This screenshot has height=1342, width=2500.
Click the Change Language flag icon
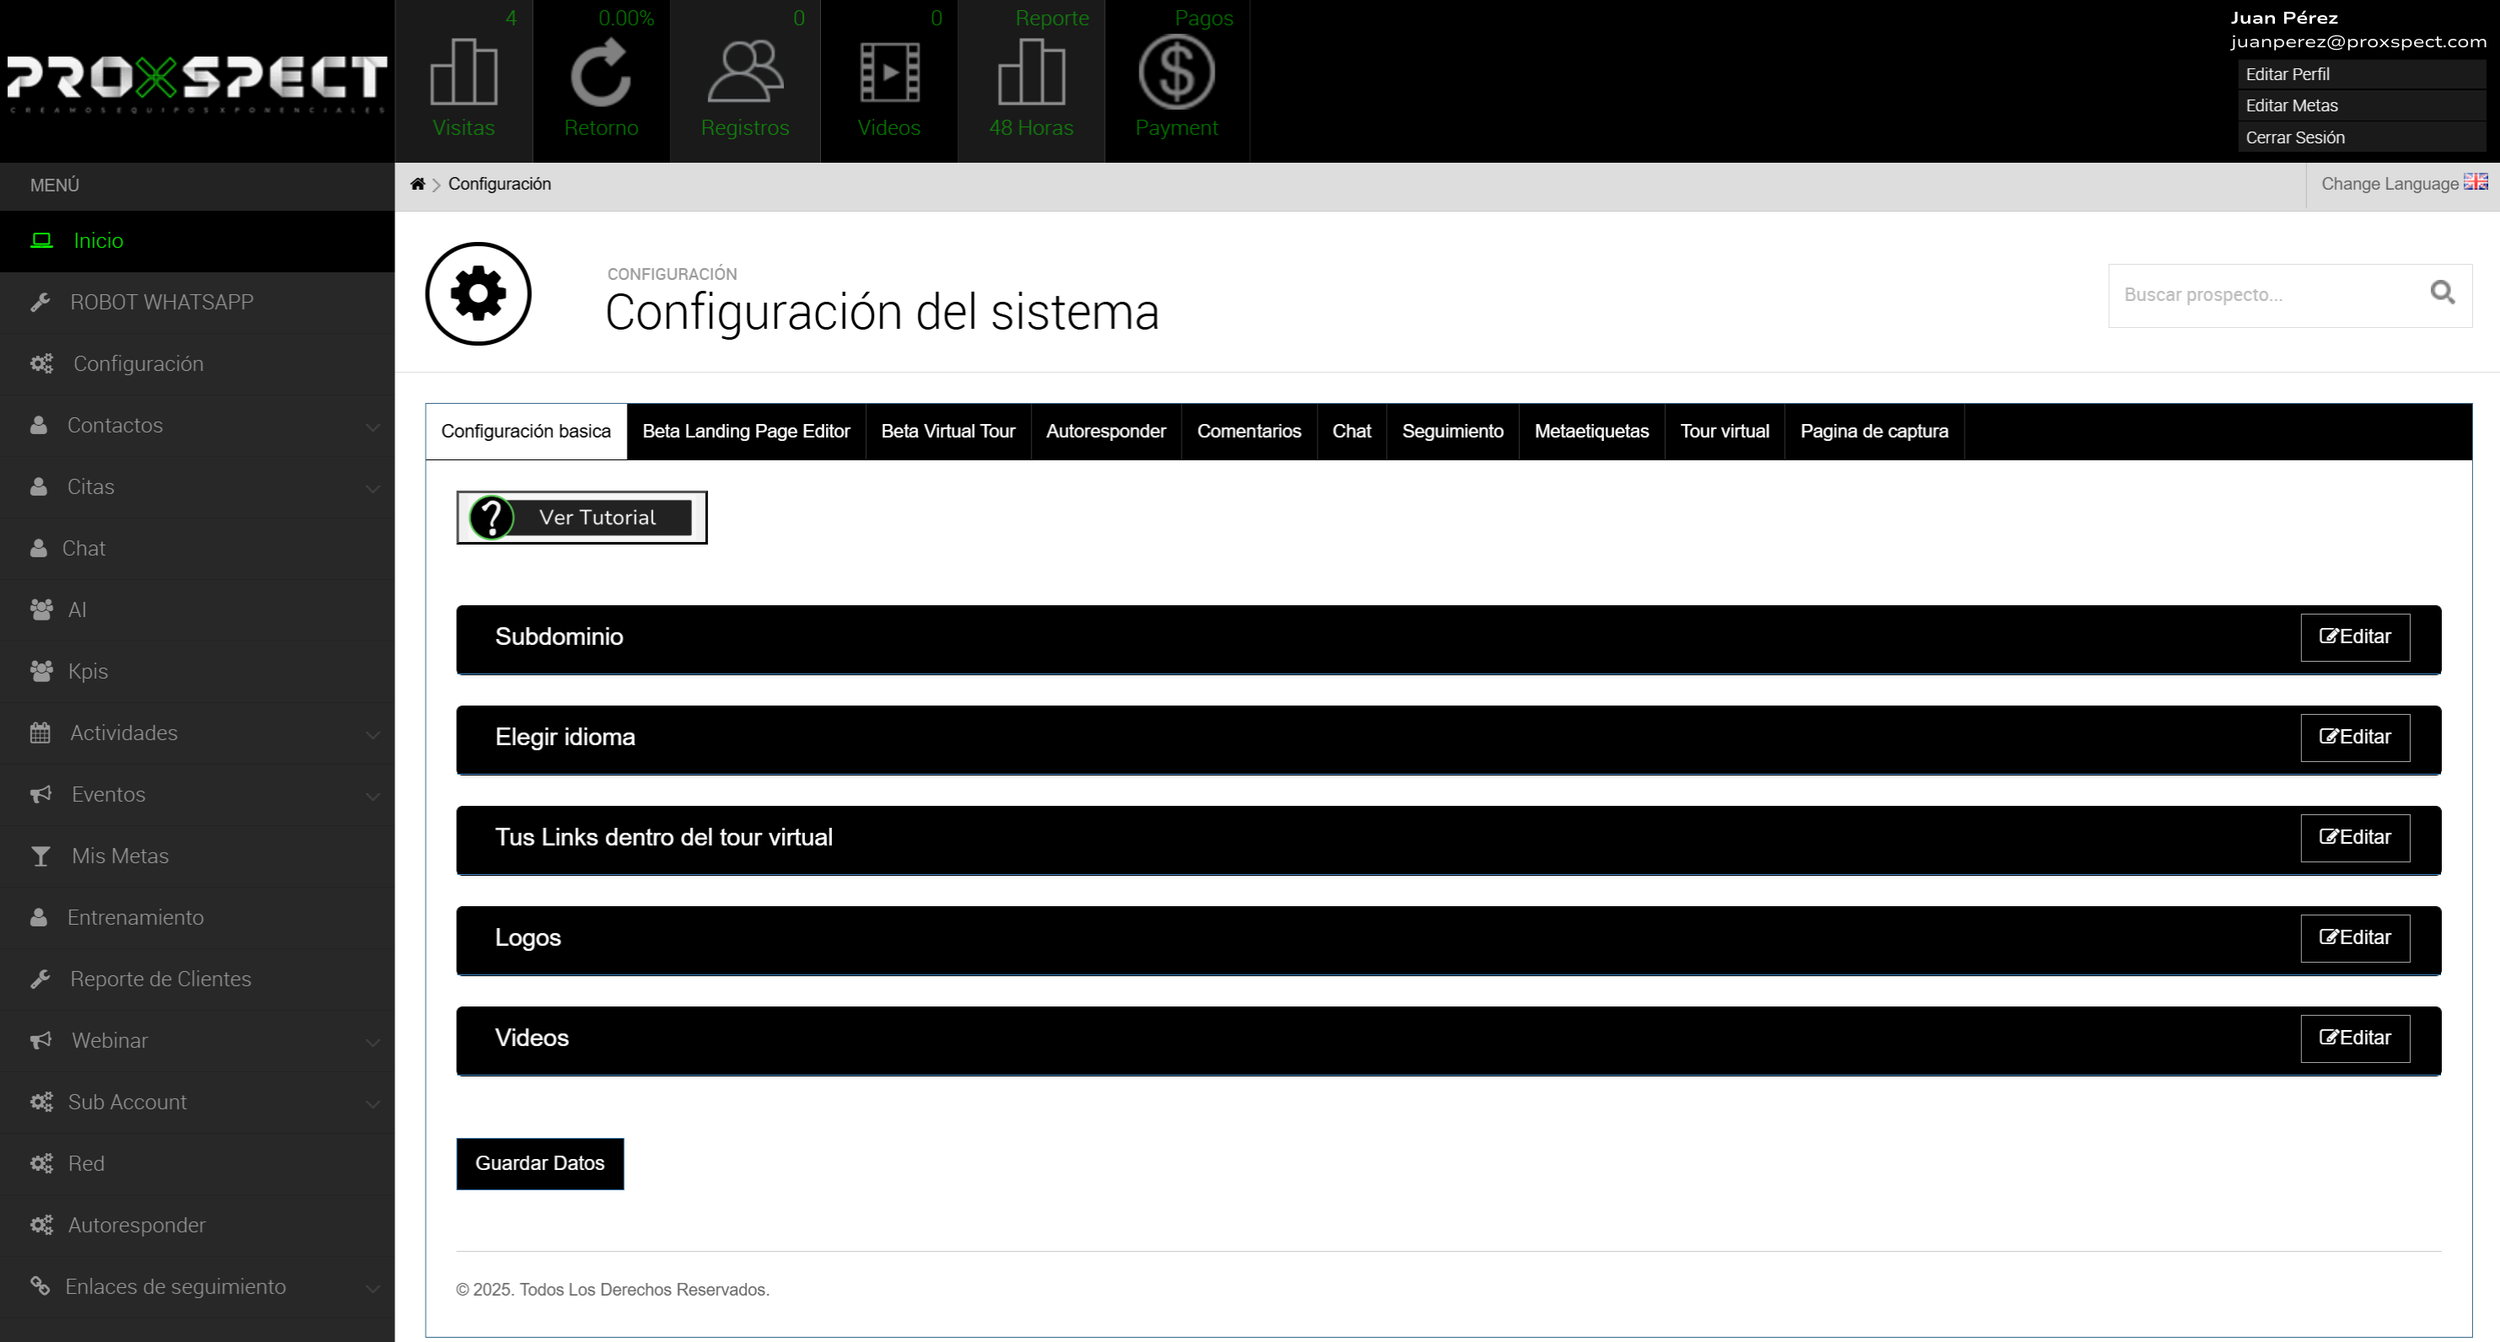click(x=2476, y=182)
